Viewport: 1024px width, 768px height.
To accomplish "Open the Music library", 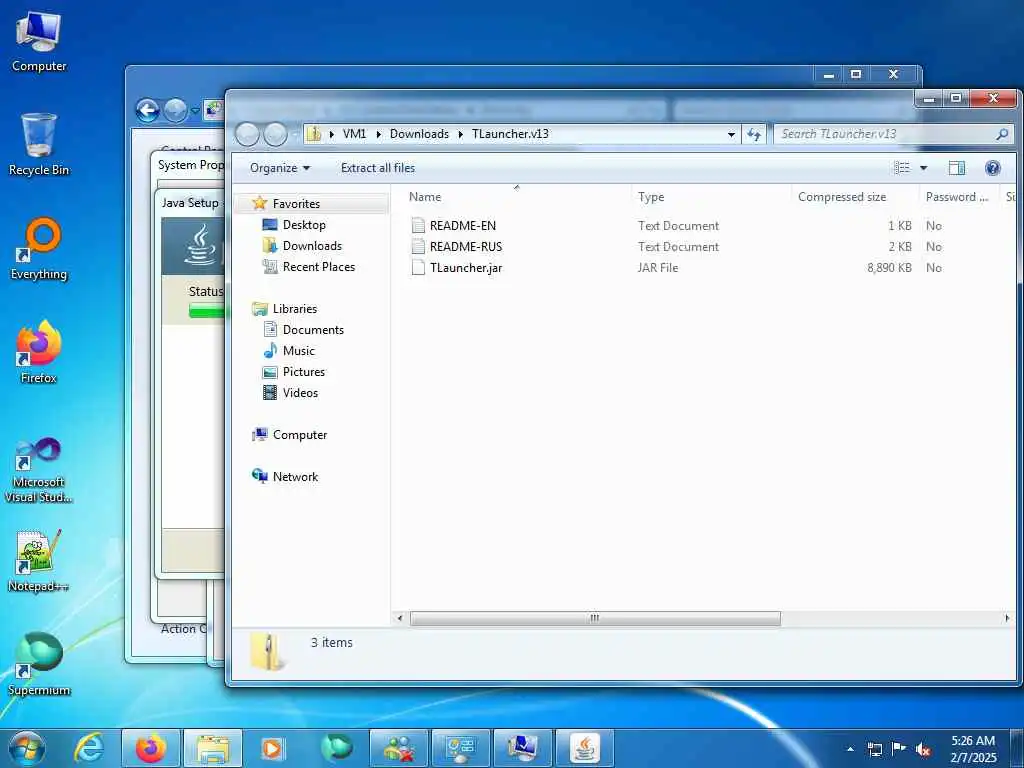I will point(298,351).
